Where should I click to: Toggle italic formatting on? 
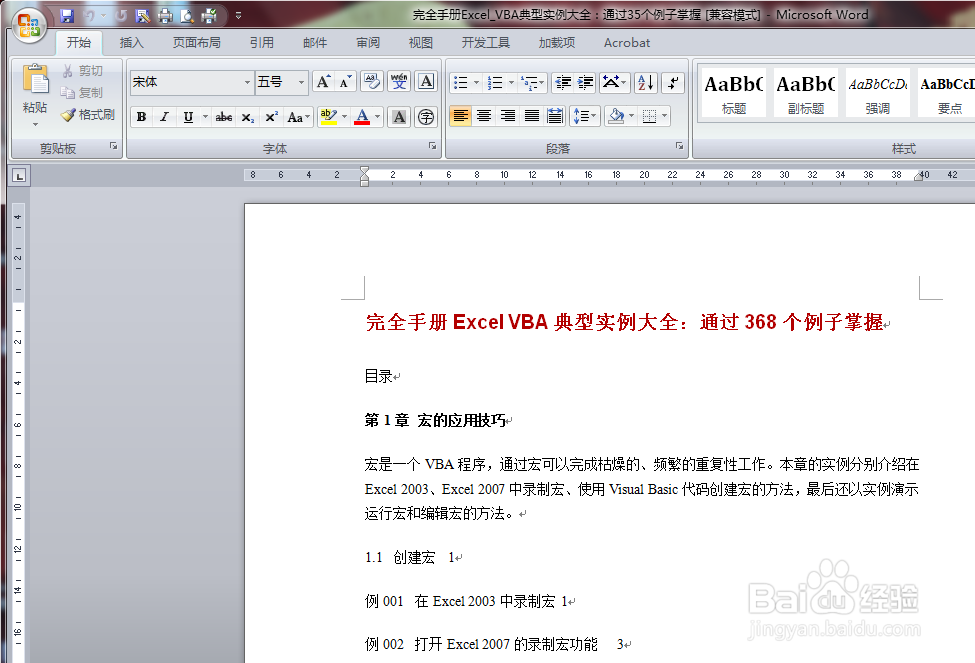click(162, 116)
